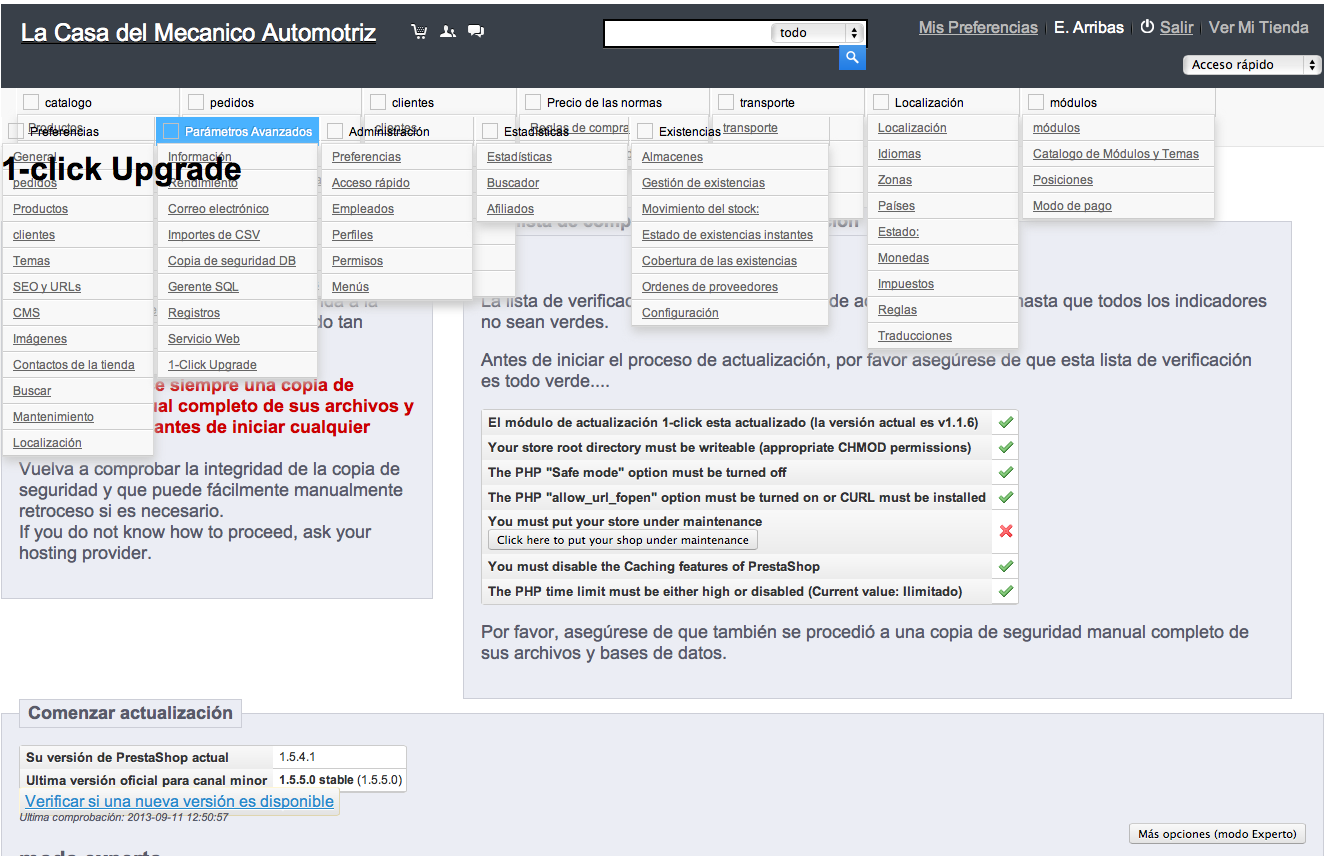Screen dimensions: 1327x856
Task: Click the green check for Safe mode row
Action: point(1006,472)
